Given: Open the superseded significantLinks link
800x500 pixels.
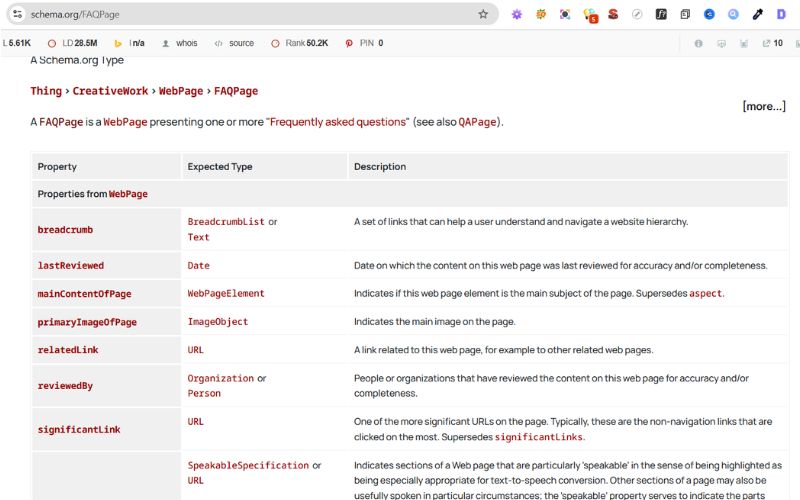Looking at the screenshot, I should [x=539, y=437].
